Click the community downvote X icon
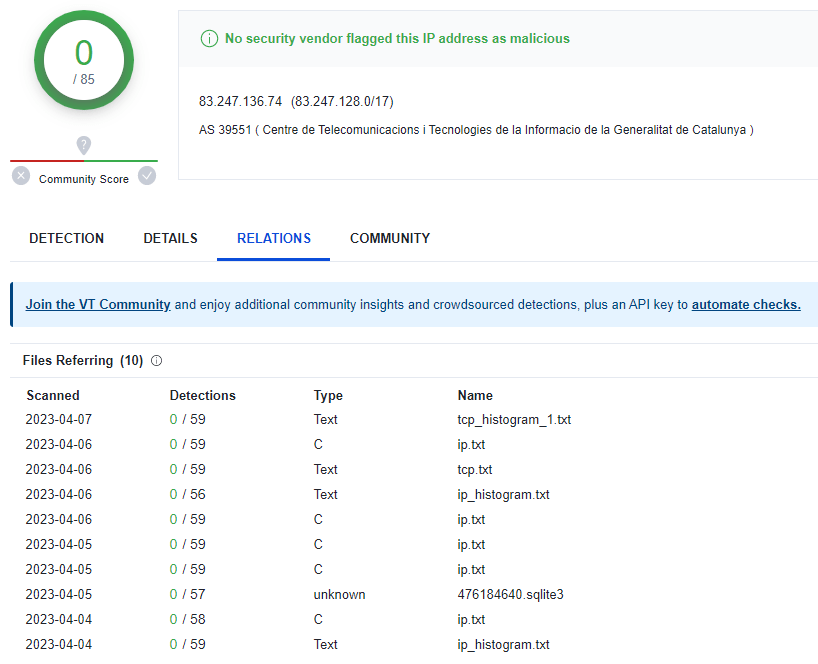 (x=21, y=176)
